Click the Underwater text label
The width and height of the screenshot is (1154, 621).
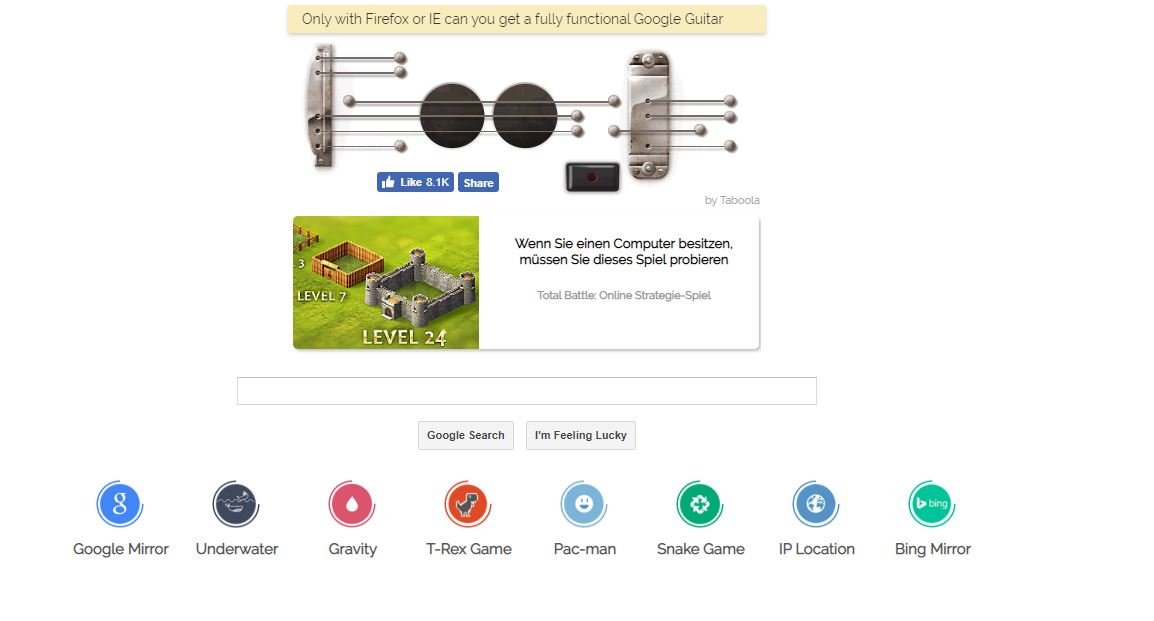click(x=237, y=549)
